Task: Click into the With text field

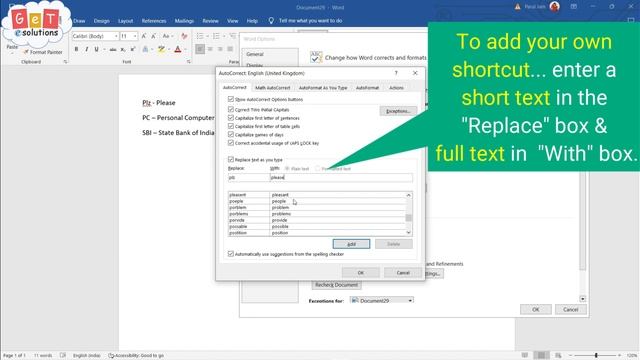Action: click(341, 178)
